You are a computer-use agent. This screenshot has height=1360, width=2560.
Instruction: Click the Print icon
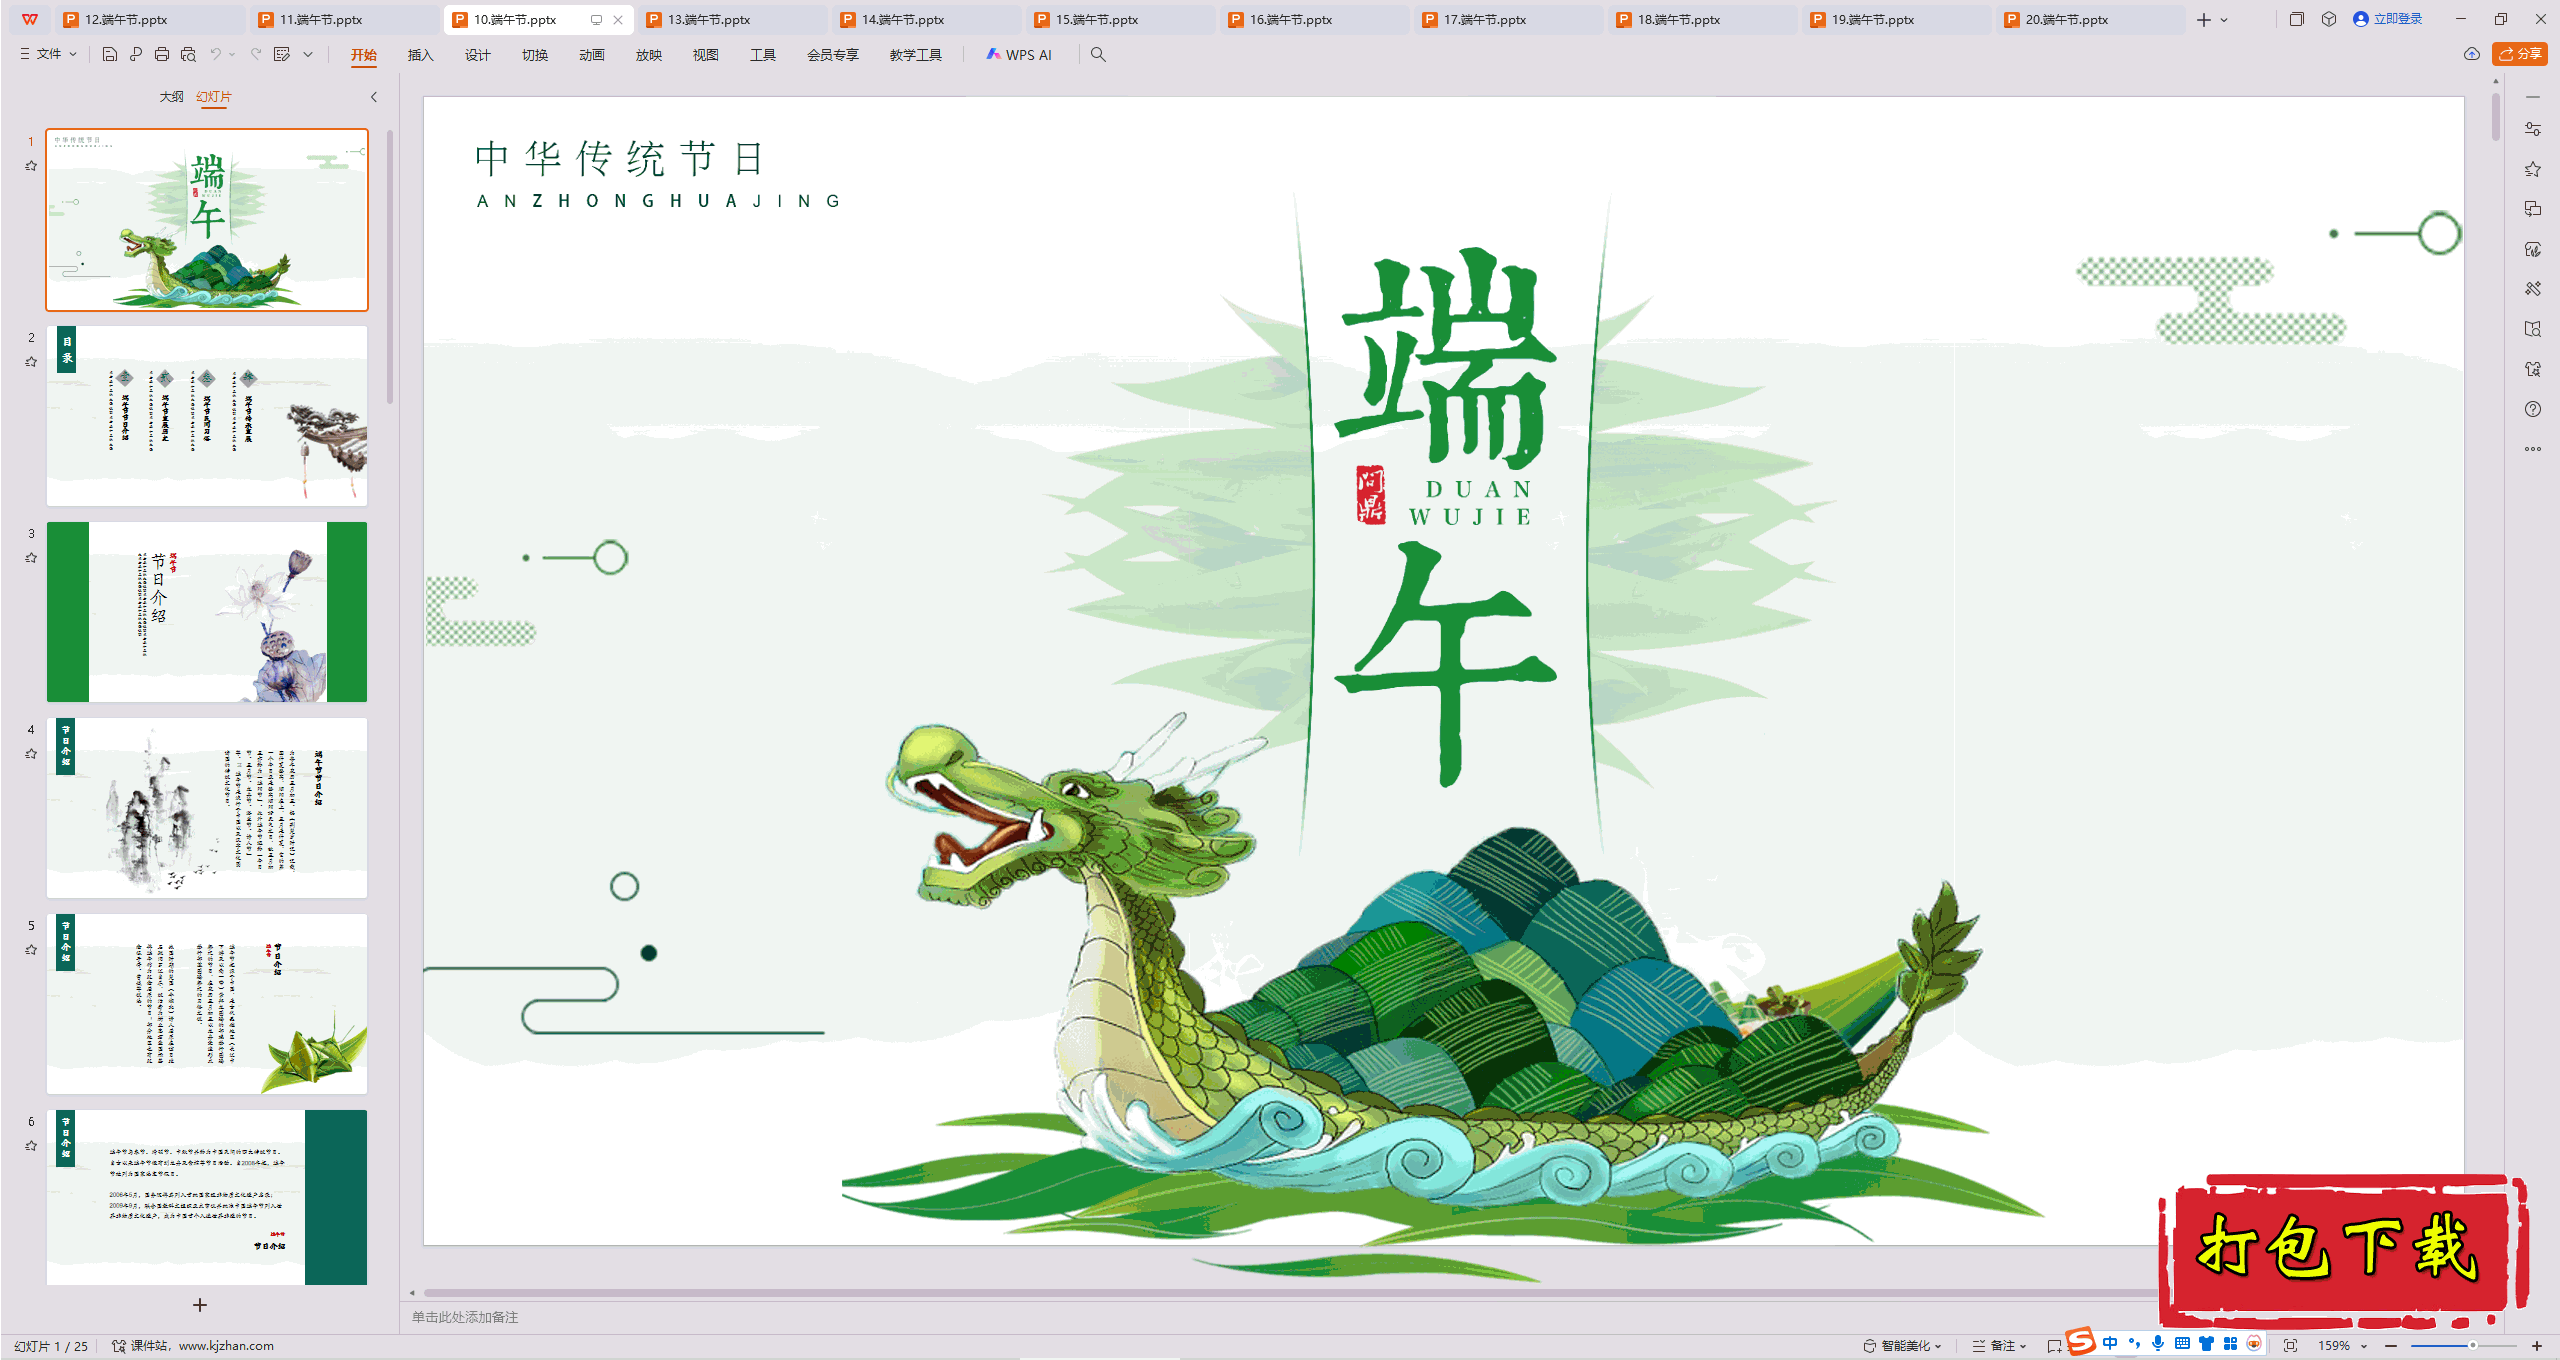(162, 55)
